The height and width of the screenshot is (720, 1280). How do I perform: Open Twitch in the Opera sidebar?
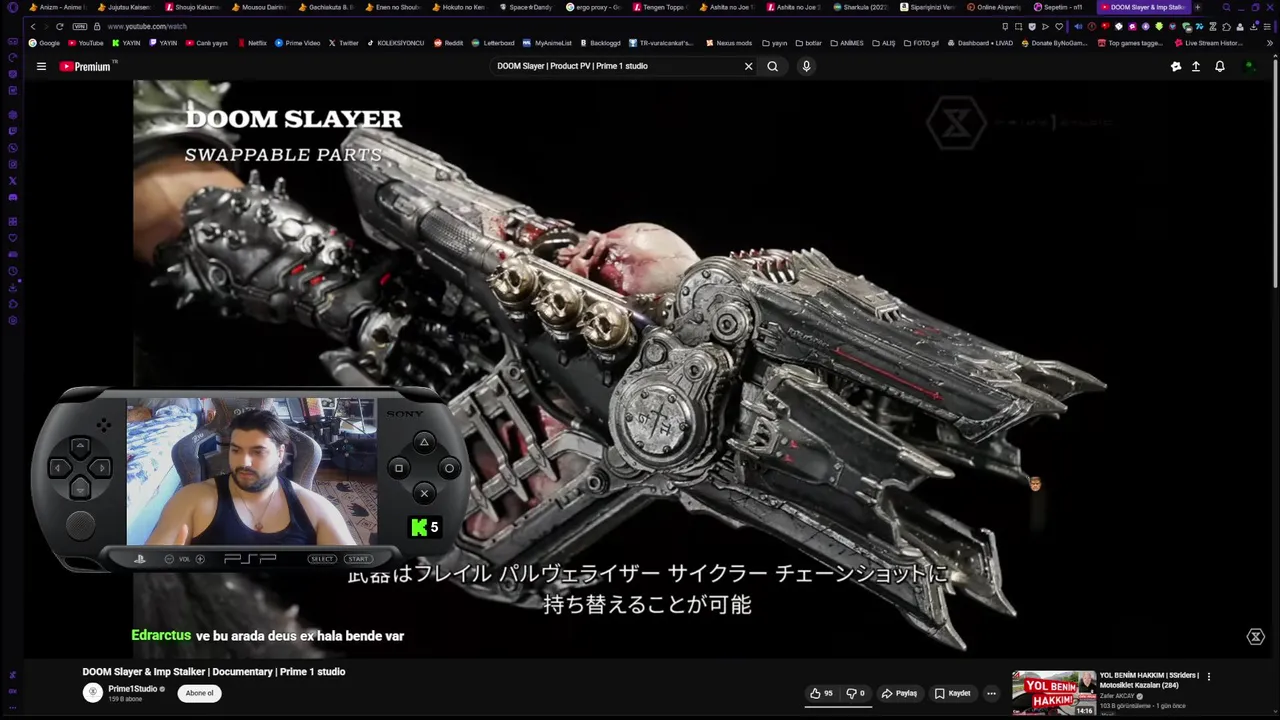pyautogui.click(x=12, y=130)
